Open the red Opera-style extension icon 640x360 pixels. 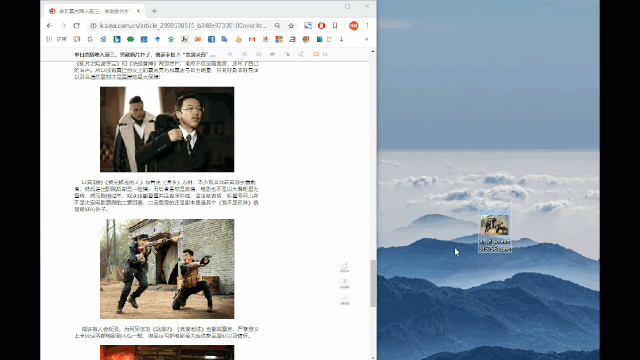point(321,26)
